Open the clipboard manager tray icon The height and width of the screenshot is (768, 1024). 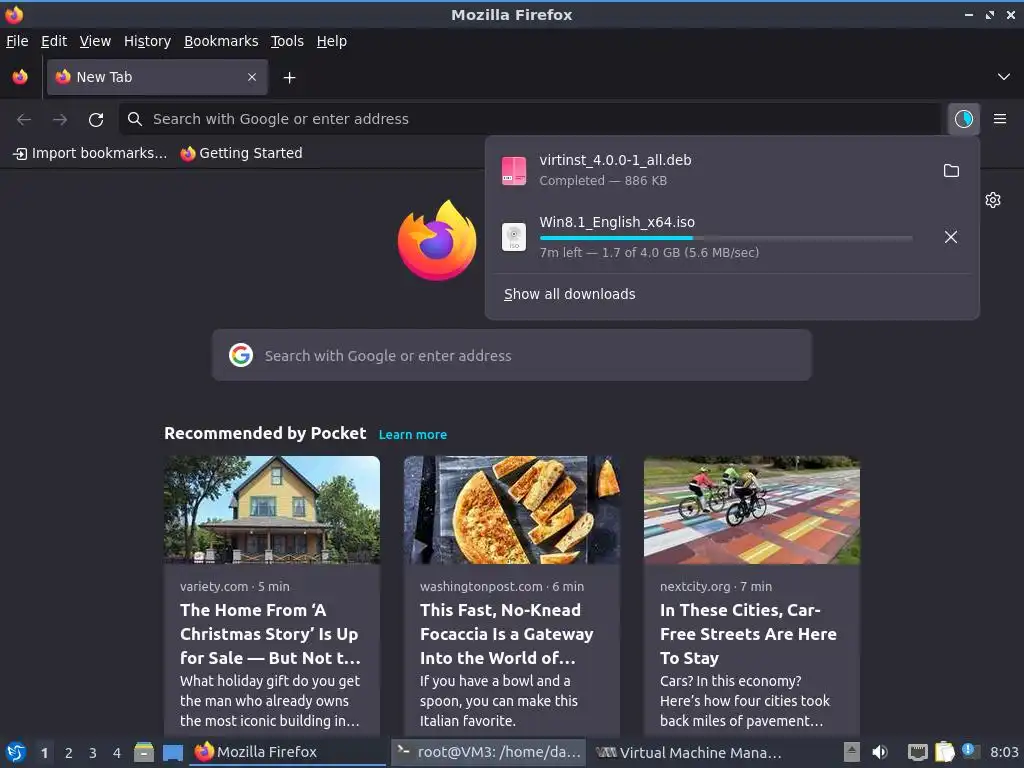pyautogui.click(x=944, y=752)
